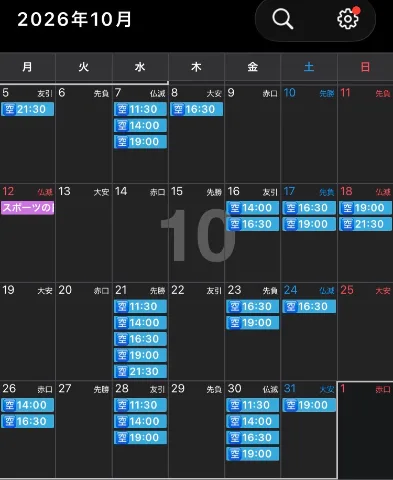
Task: Tap the 空 icon on October 18 21:30 event
Action: [347, 224]
